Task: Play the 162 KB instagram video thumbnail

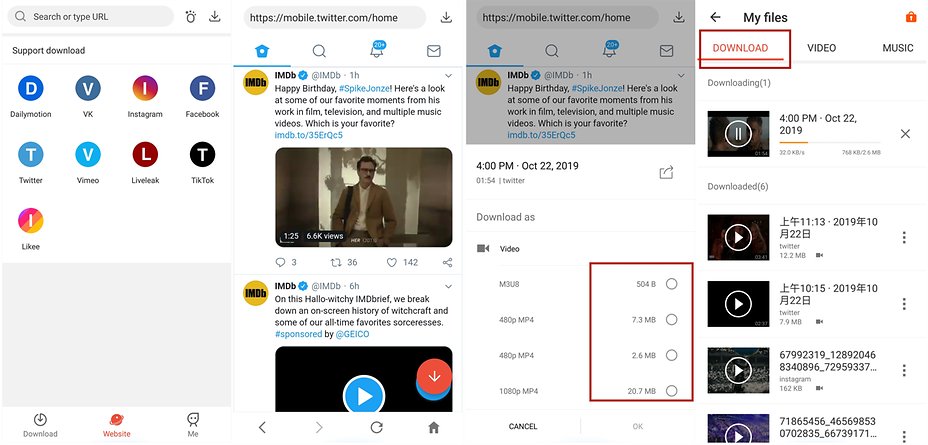Action: (738, 370)
